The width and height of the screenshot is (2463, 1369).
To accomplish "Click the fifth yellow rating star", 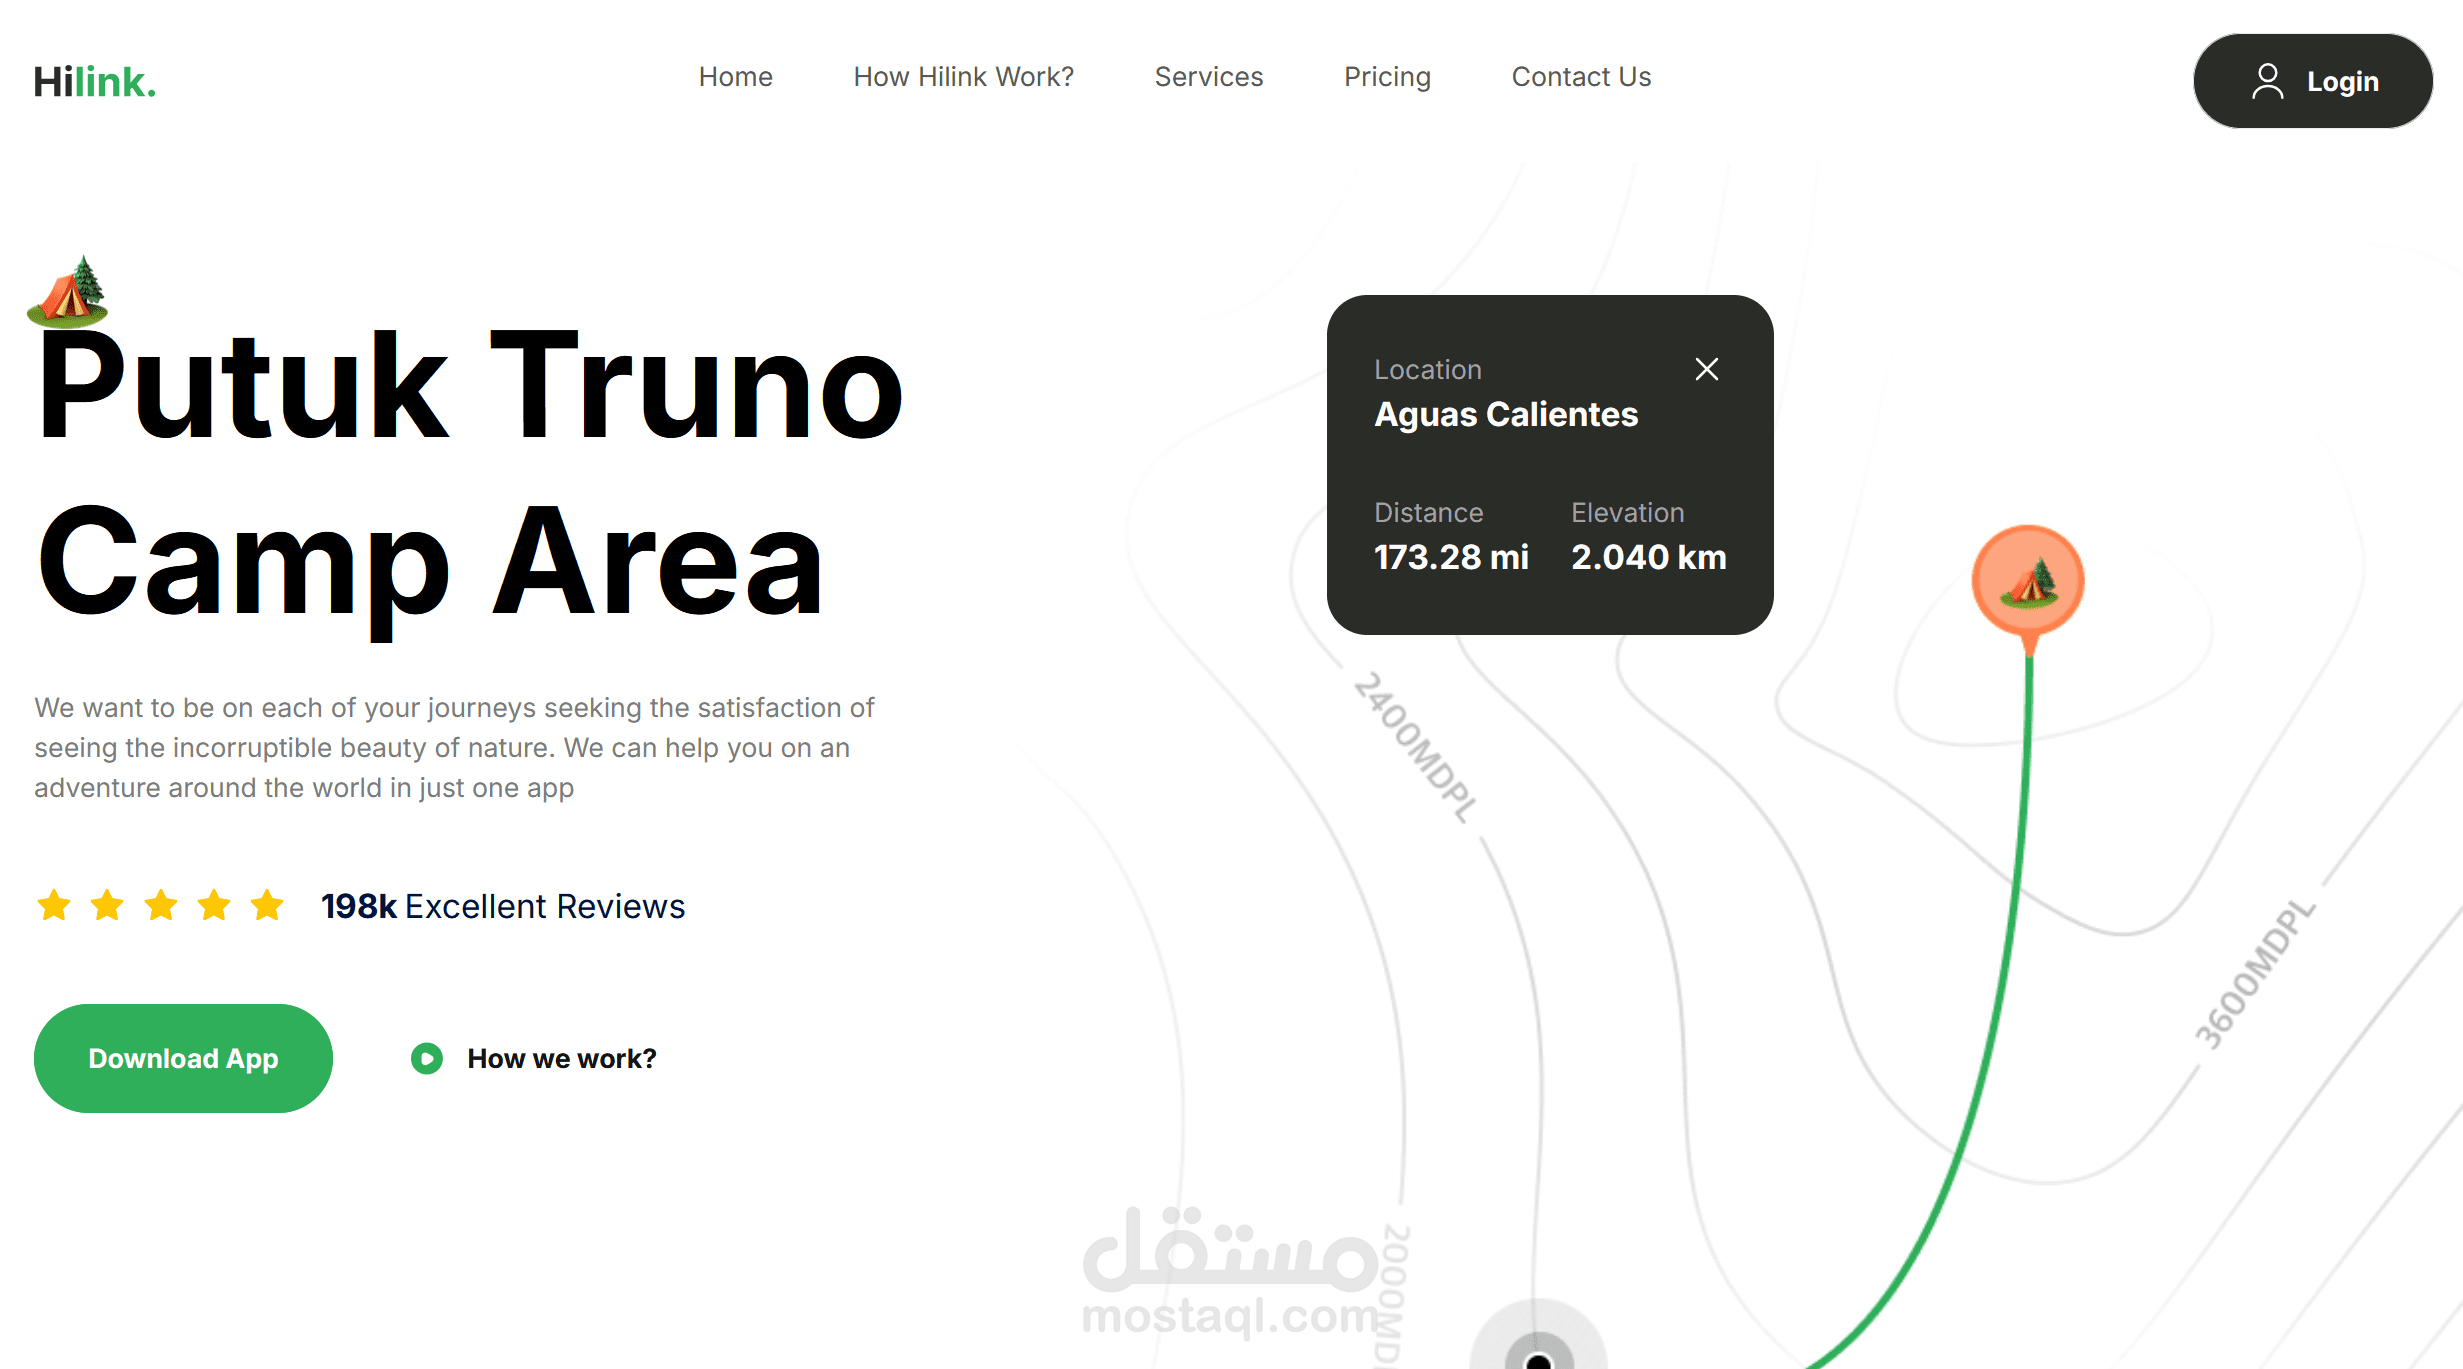I will [267, 905].
